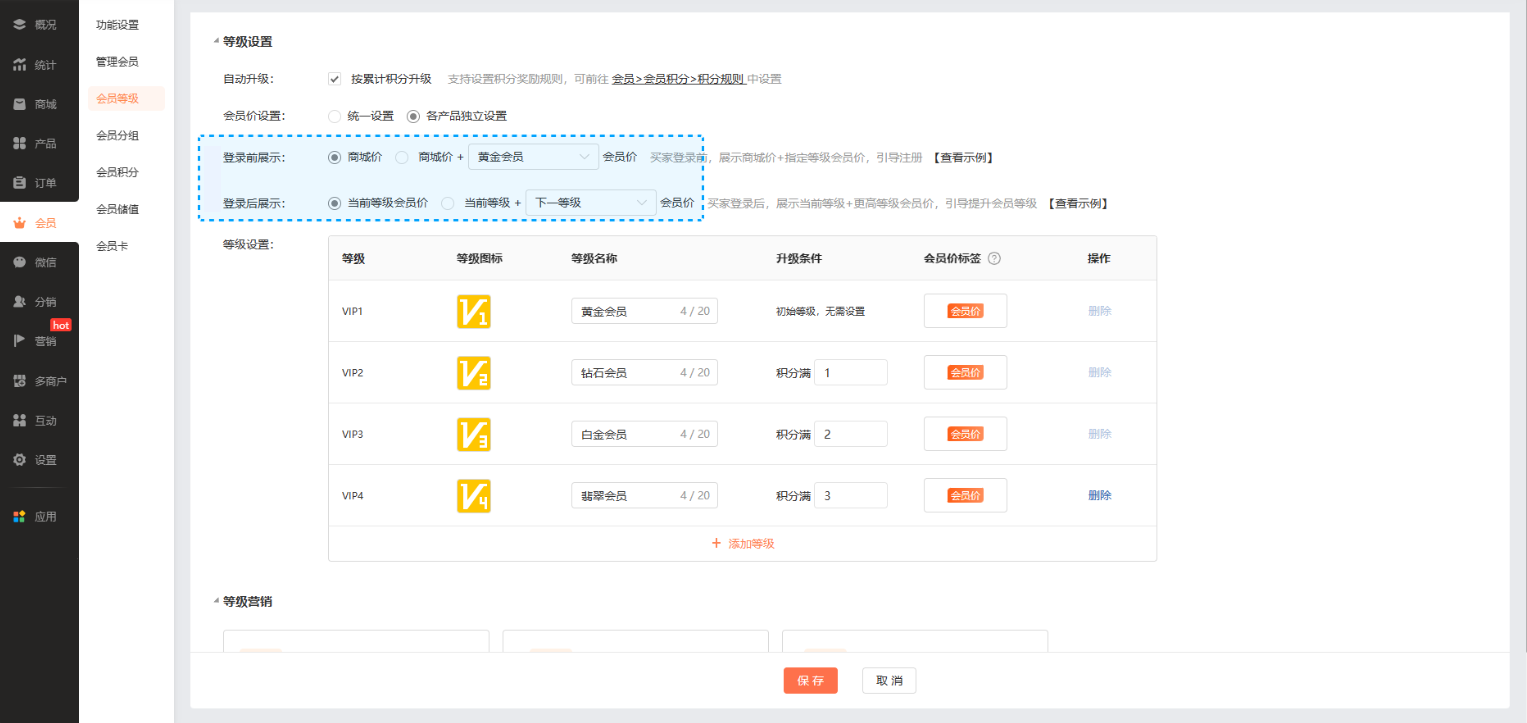The height and width of the screenshot is (723, 1527).
Task: Go to 管理会员 submenu item
Action: [x=117, y=62]
